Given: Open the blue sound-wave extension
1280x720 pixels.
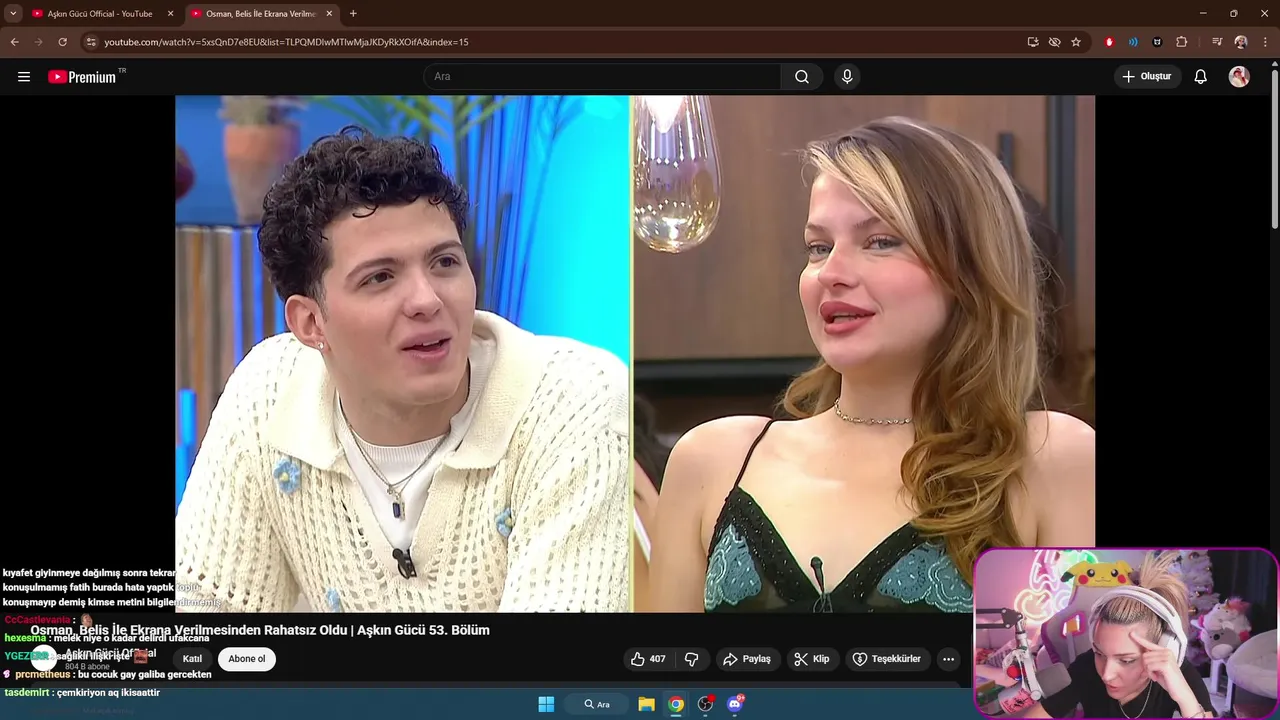Looking at the screenshot, I should pos(1133,42).
